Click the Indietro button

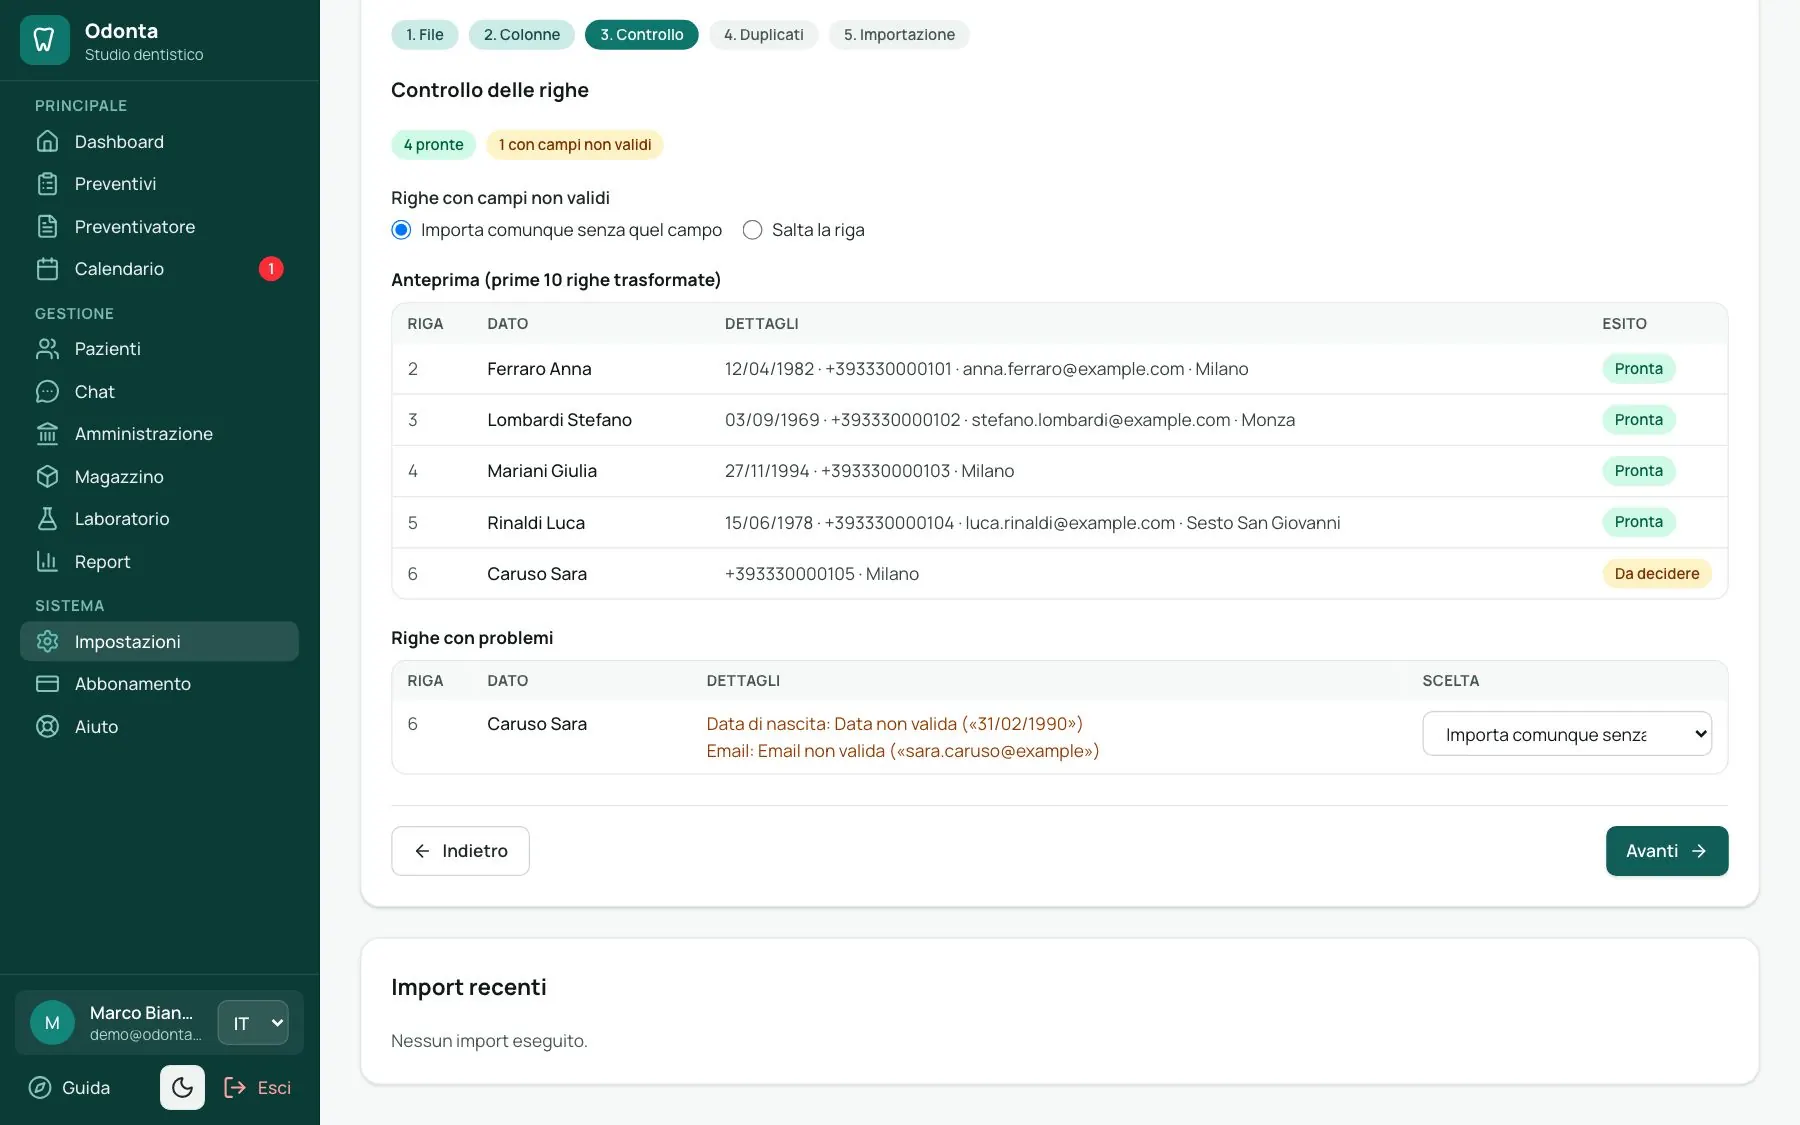click(460, 851)
